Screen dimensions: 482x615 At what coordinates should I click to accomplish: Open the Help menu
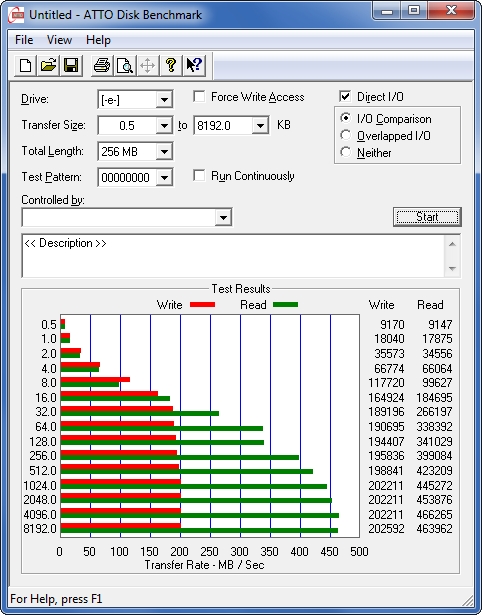point(98,40)
